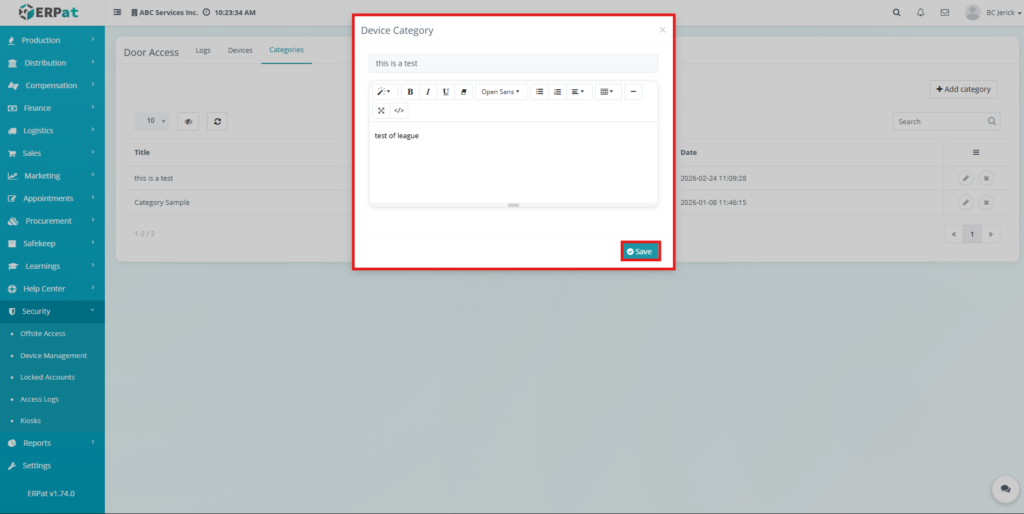Click the ERPat logo
This screenshot has height=514, width=1024.
tap(49, 12)
